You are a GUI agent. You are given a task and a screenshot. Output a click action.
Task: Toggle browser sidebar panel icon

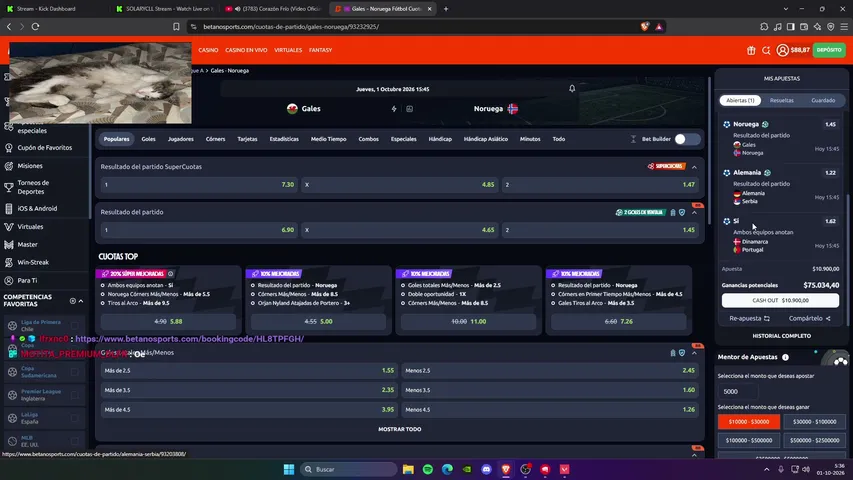tap(790, 26)
